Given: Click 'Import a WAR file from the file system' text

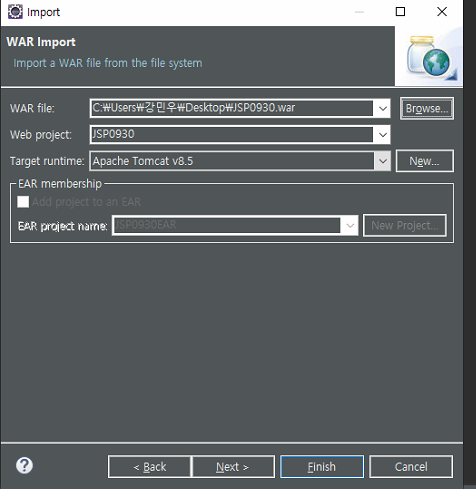Looking at the screenshot, I should pos(108,63).
